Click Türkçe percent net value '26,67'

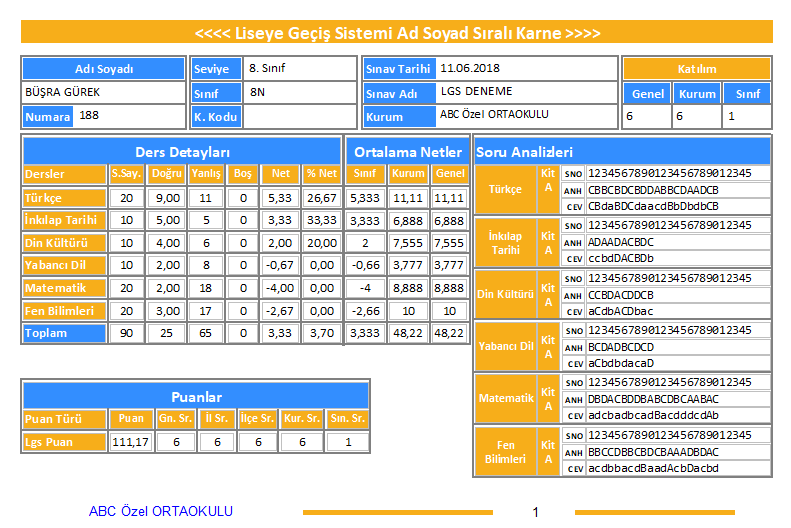pos(322,198)
